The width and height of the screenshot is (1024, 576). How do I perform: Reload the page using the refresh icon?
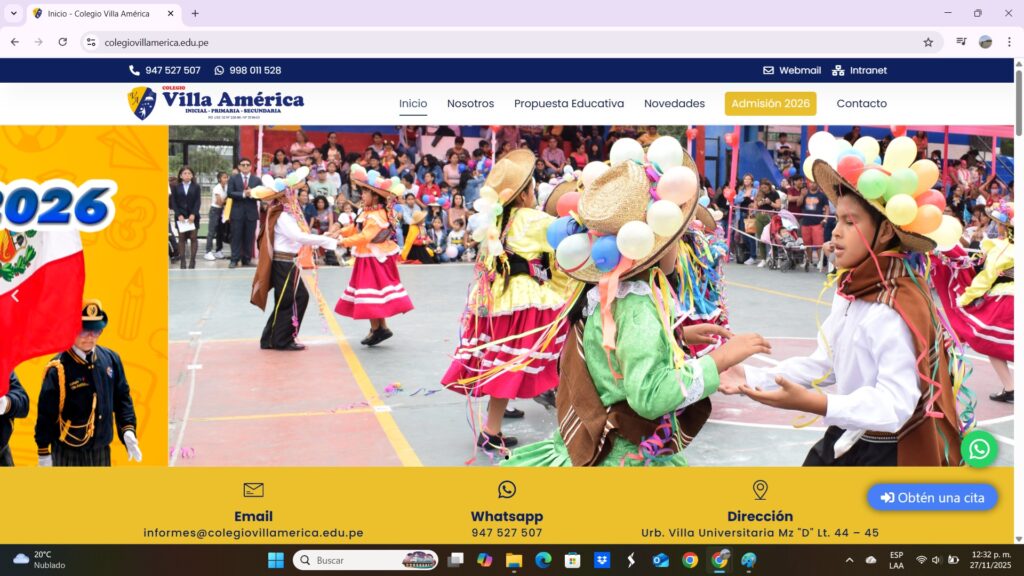point(63,42)
